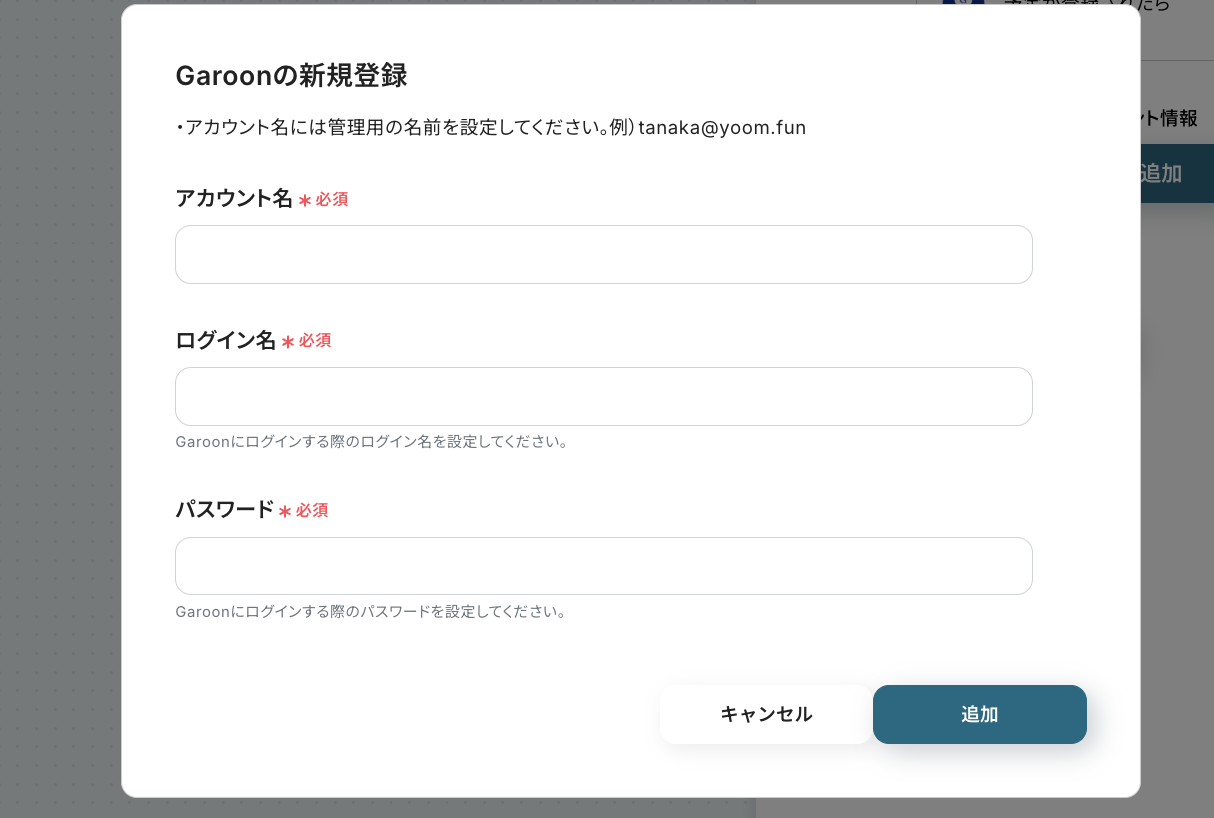Screen dimensions: 1214x818
Task: Click the Garoonの新規登録 heading
Action: click(291, 76)
